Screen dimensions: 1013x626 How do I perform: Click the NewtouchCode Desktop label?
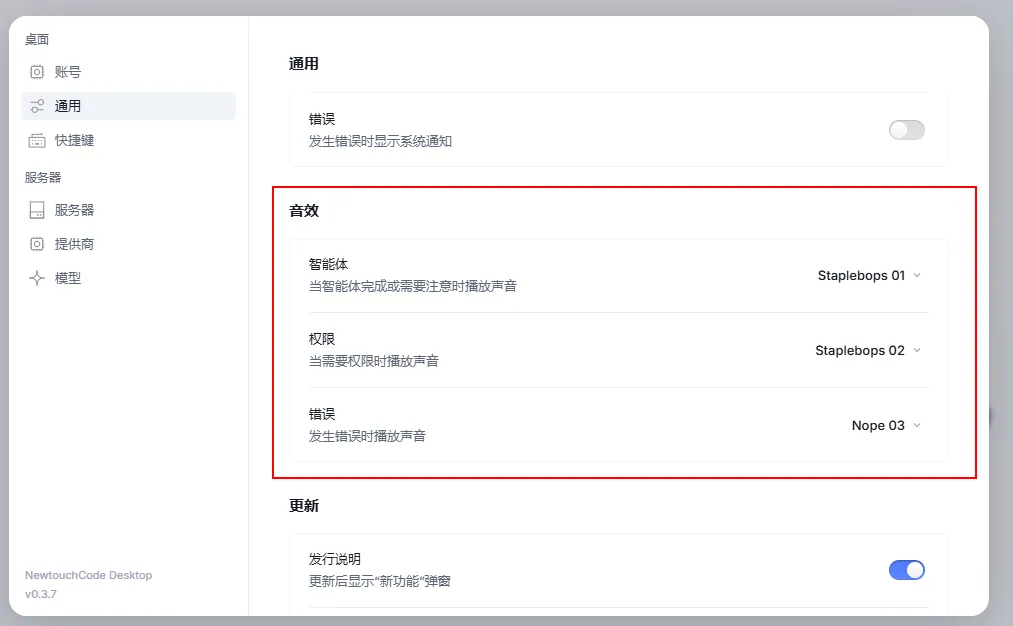[x=89, y=575]
